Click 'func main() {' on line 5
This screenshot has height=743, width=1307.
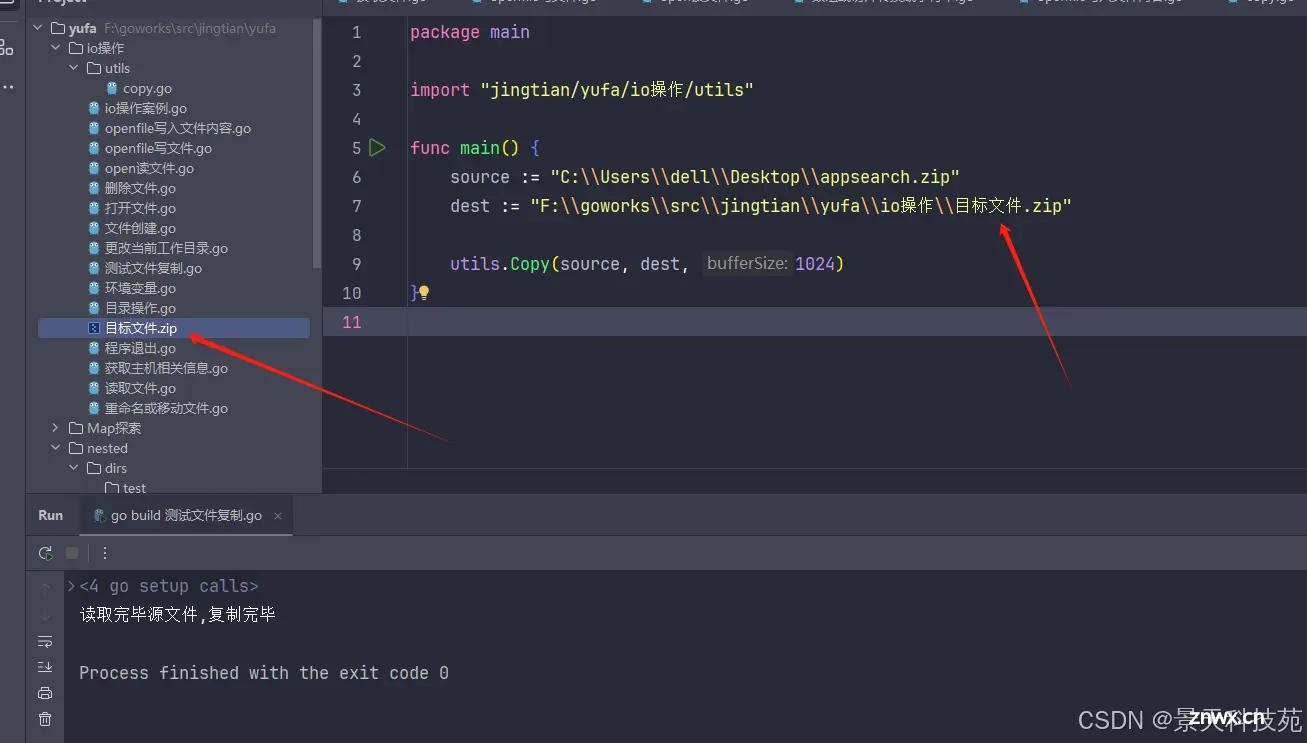(x=475, y=148)
